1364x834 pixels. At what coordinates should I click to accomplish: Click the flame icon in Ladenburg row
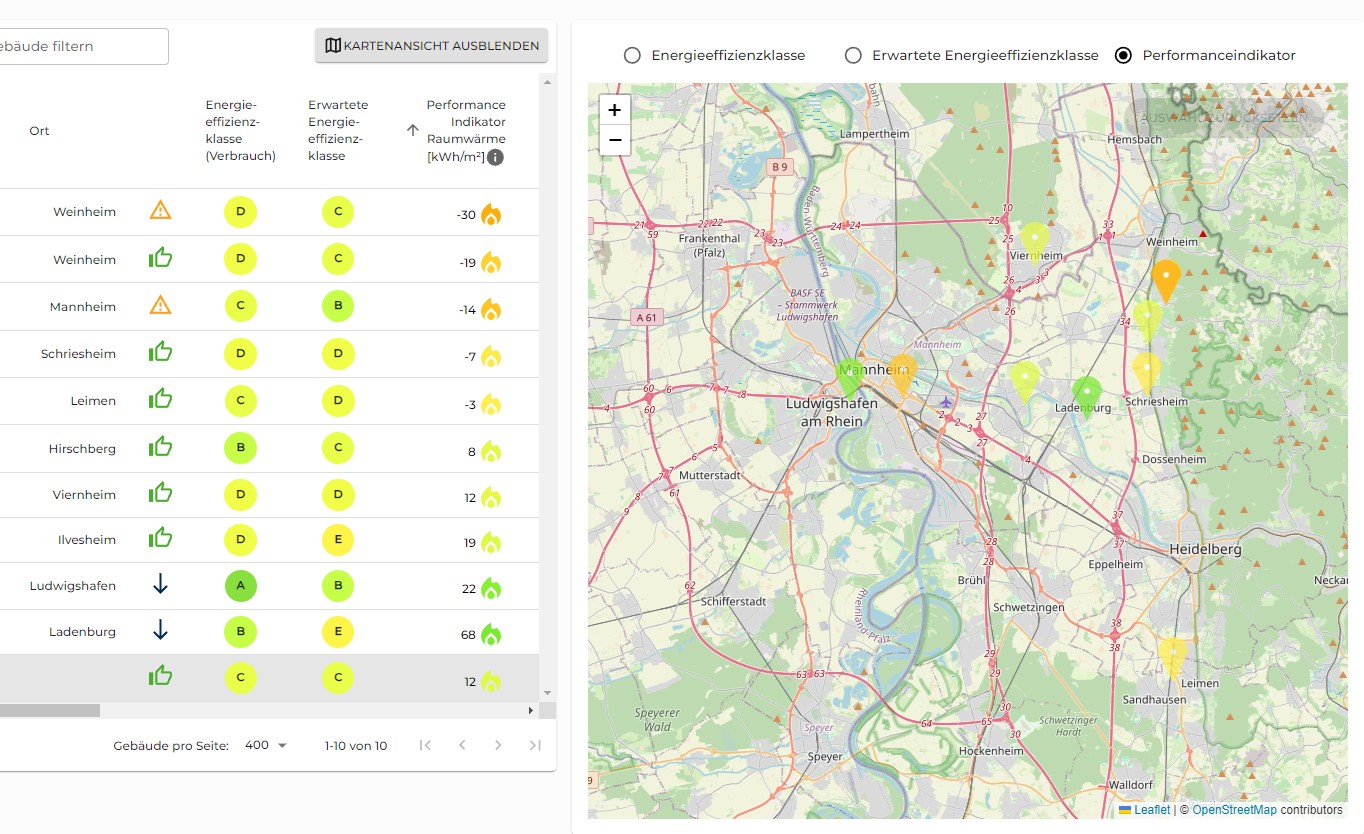pos(490,634)
